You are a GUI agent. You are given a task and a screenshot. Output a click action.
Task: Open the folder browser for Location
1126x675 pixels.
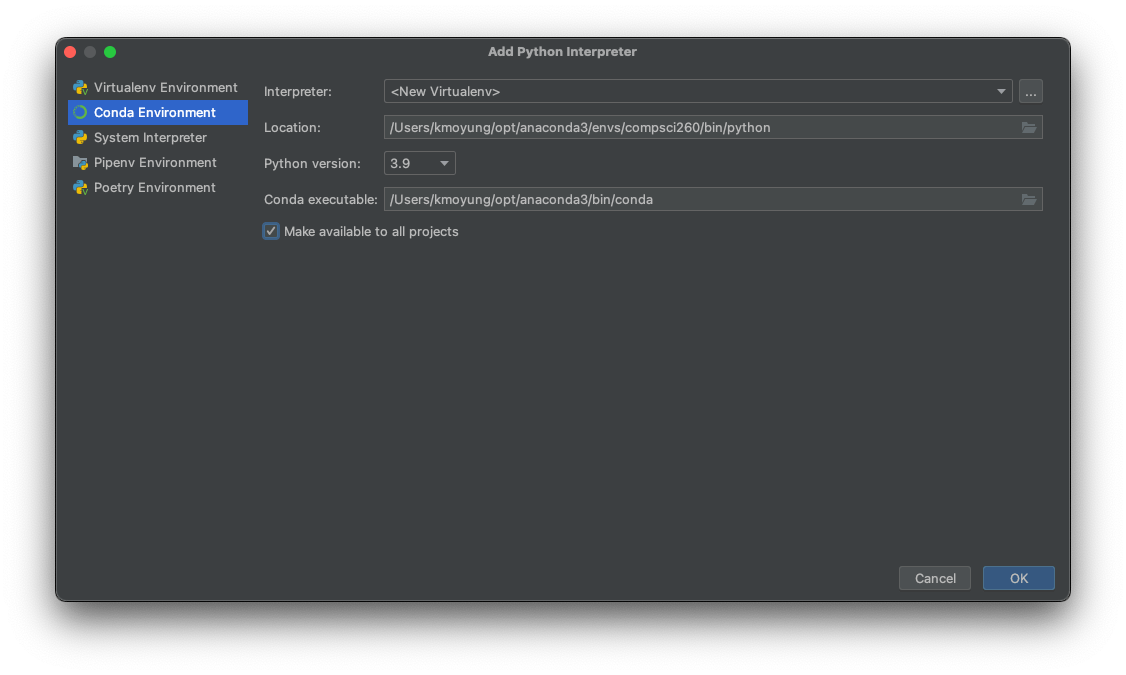pyautogui.click(x=1029, y=127)
